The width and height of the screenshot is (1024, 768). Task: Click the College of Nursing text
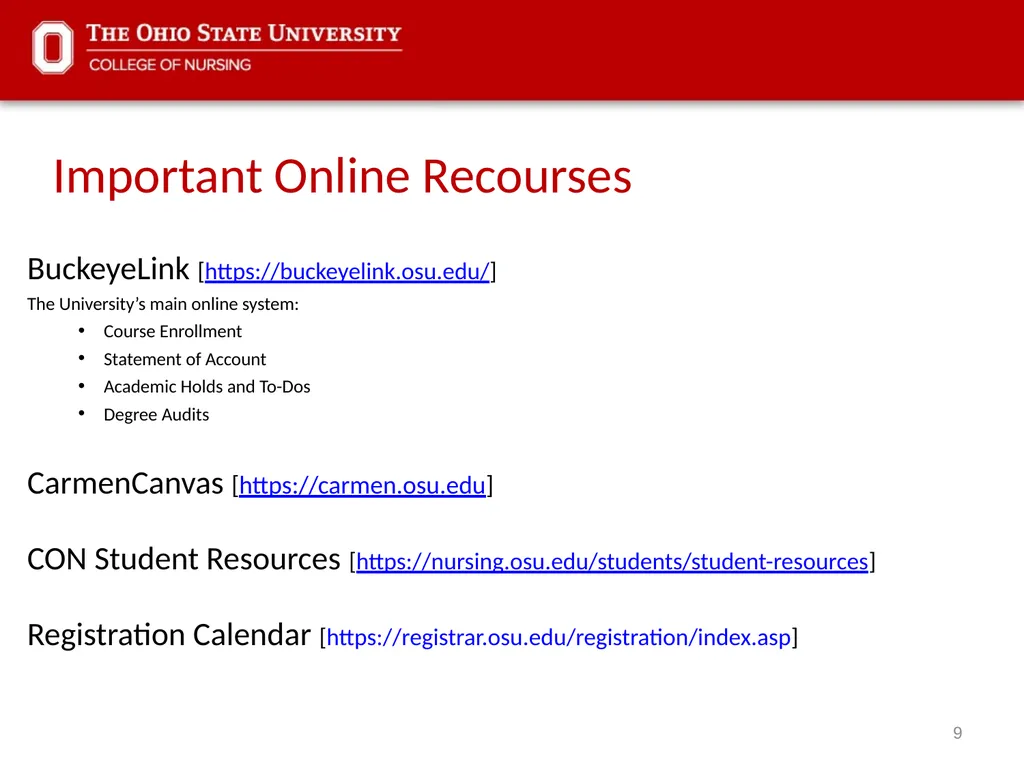click(170, 65)
